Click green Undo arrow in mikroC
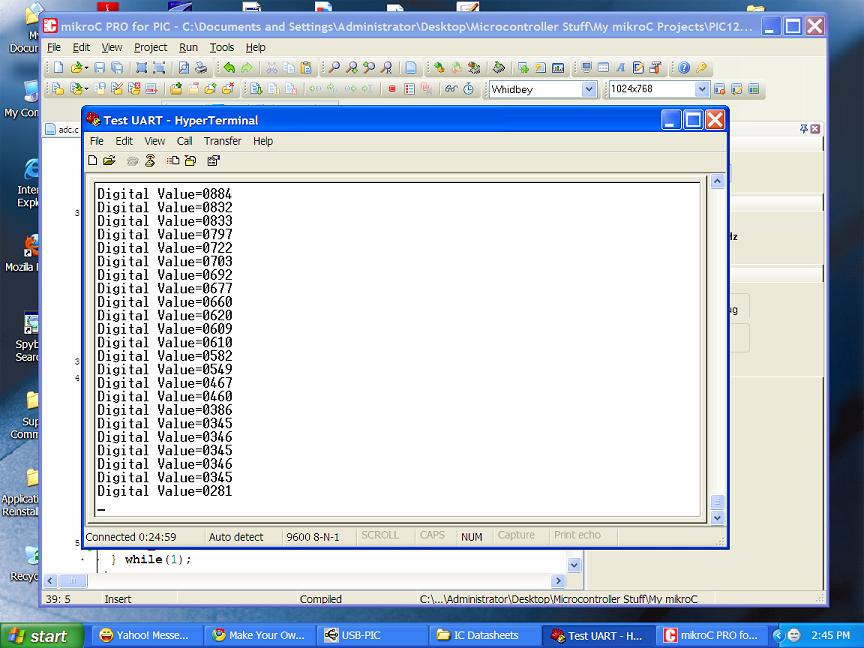The width and height of the screenshot is (864, 648). coord(229,68)
